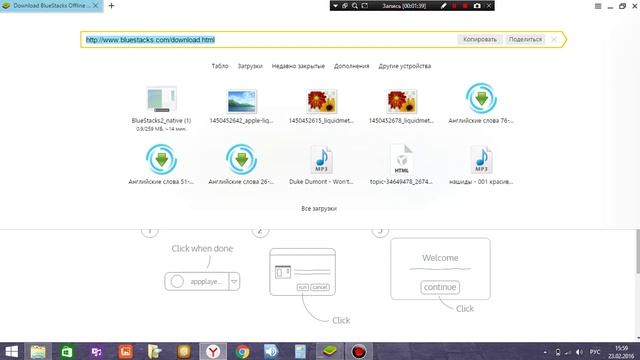Open Windows Store from the taskbar
This screenshot has height=360, width=640.
point(67,351)
